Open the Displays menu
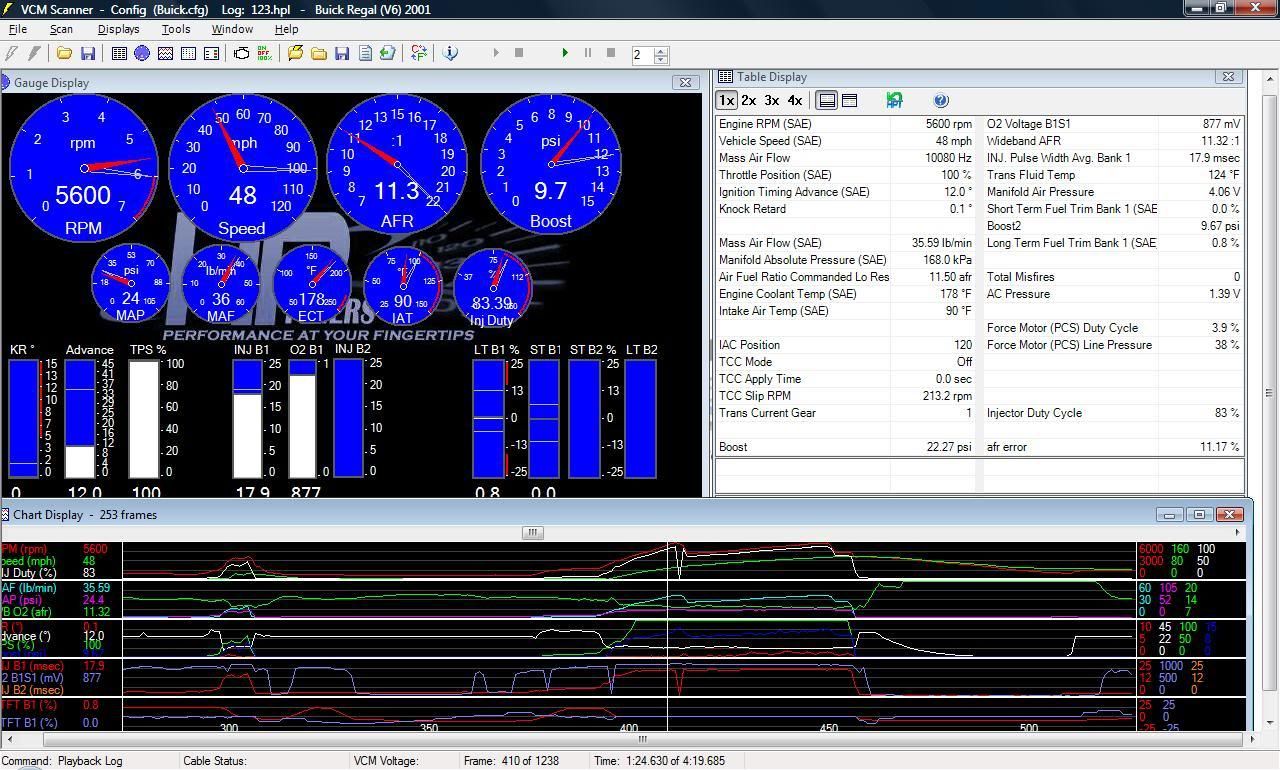The width and height of the screenshot is (1280, 770). (x=118, y=29)
